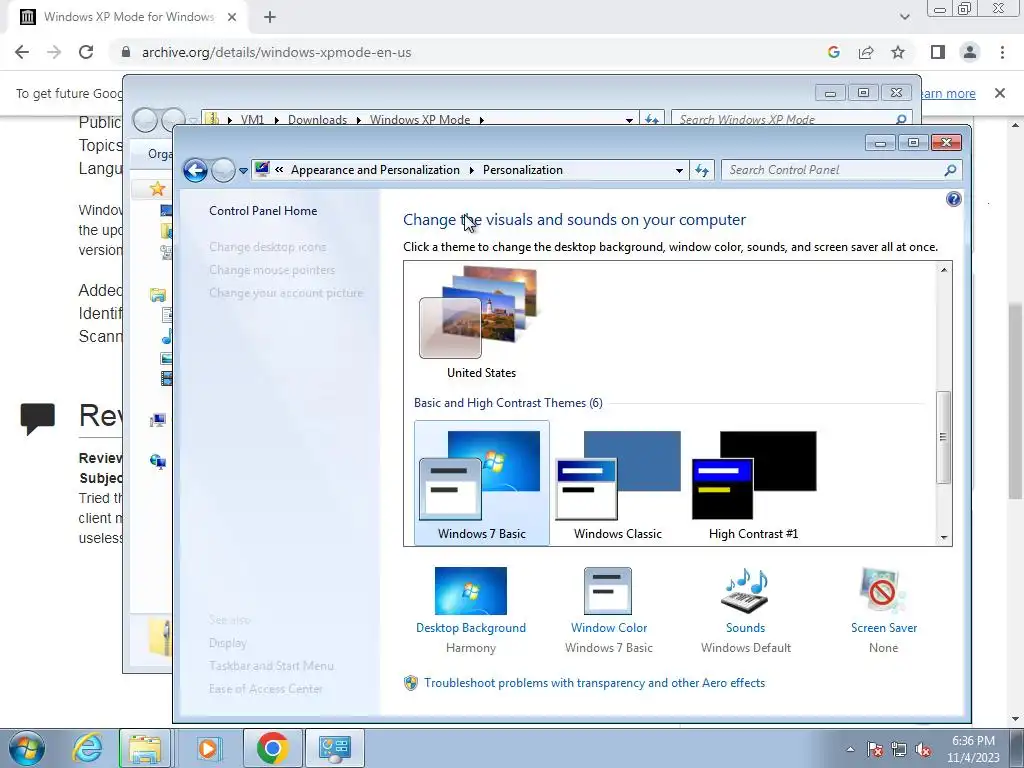1024x768 pixels.
Task: Open the Windows Start orb
Action: pos(27,748)
